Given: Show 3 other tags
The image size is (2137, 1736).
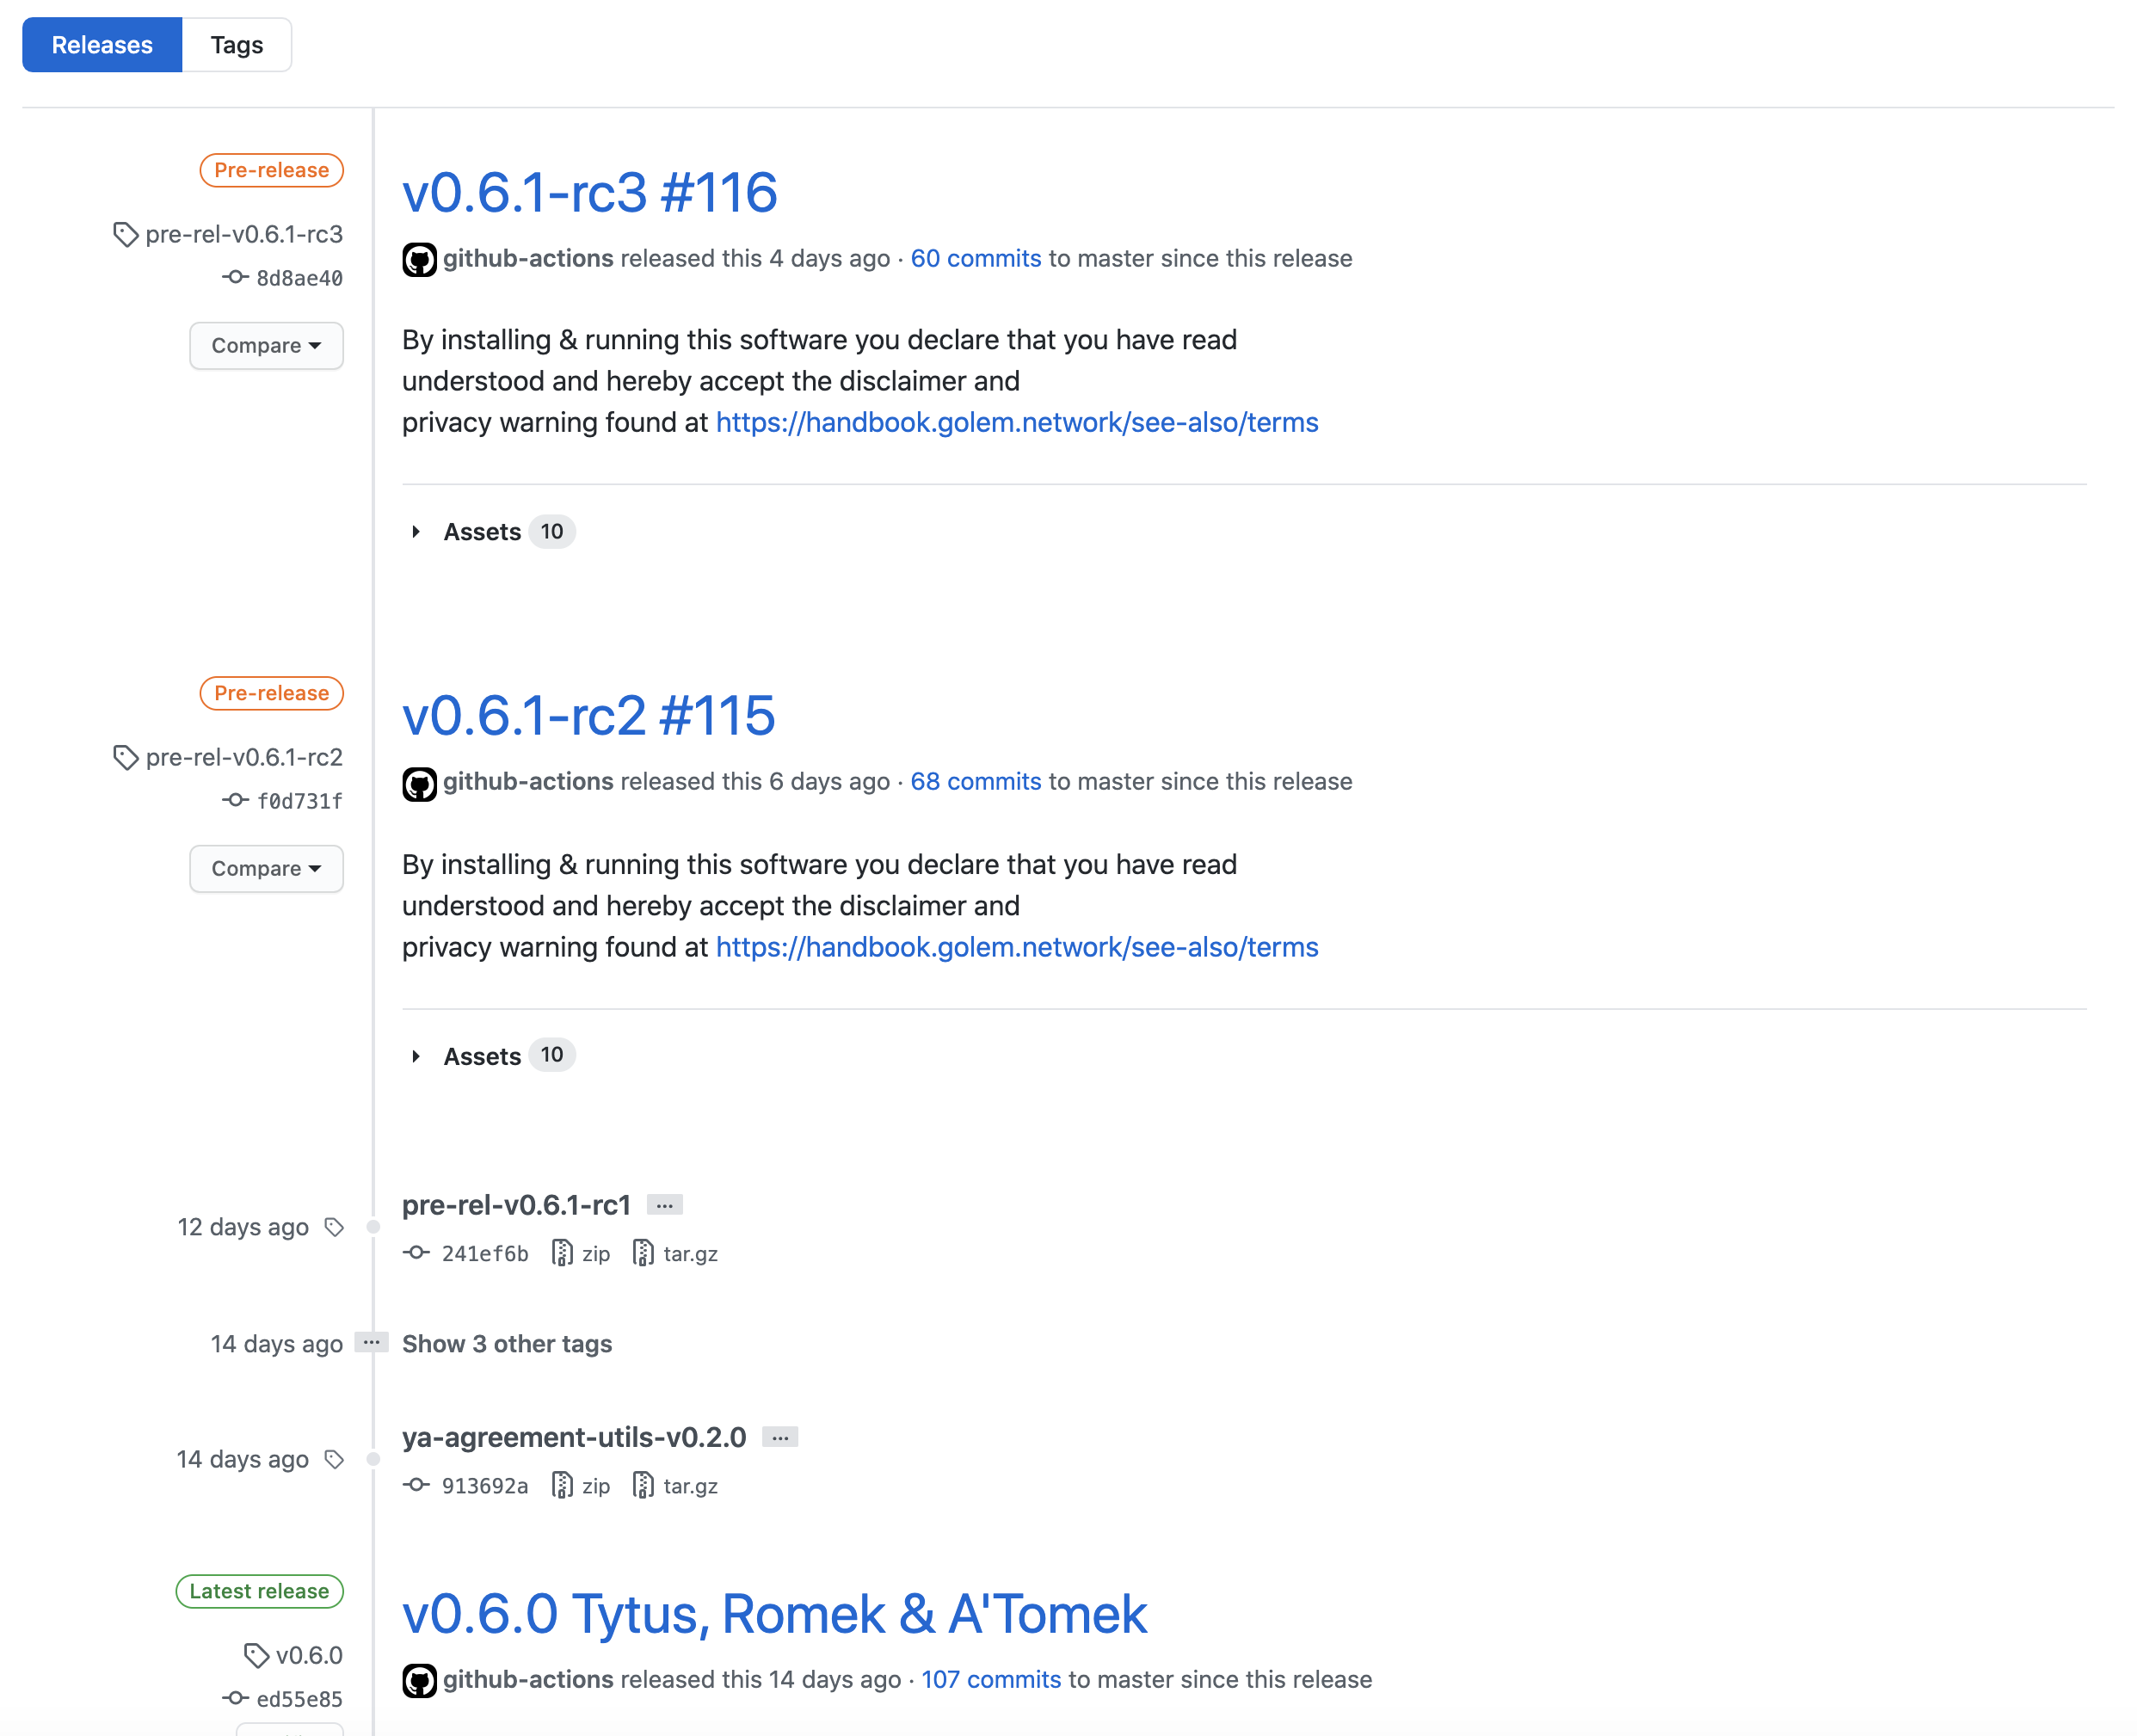Looking at the screenshot, I should tap(506, 1343).
